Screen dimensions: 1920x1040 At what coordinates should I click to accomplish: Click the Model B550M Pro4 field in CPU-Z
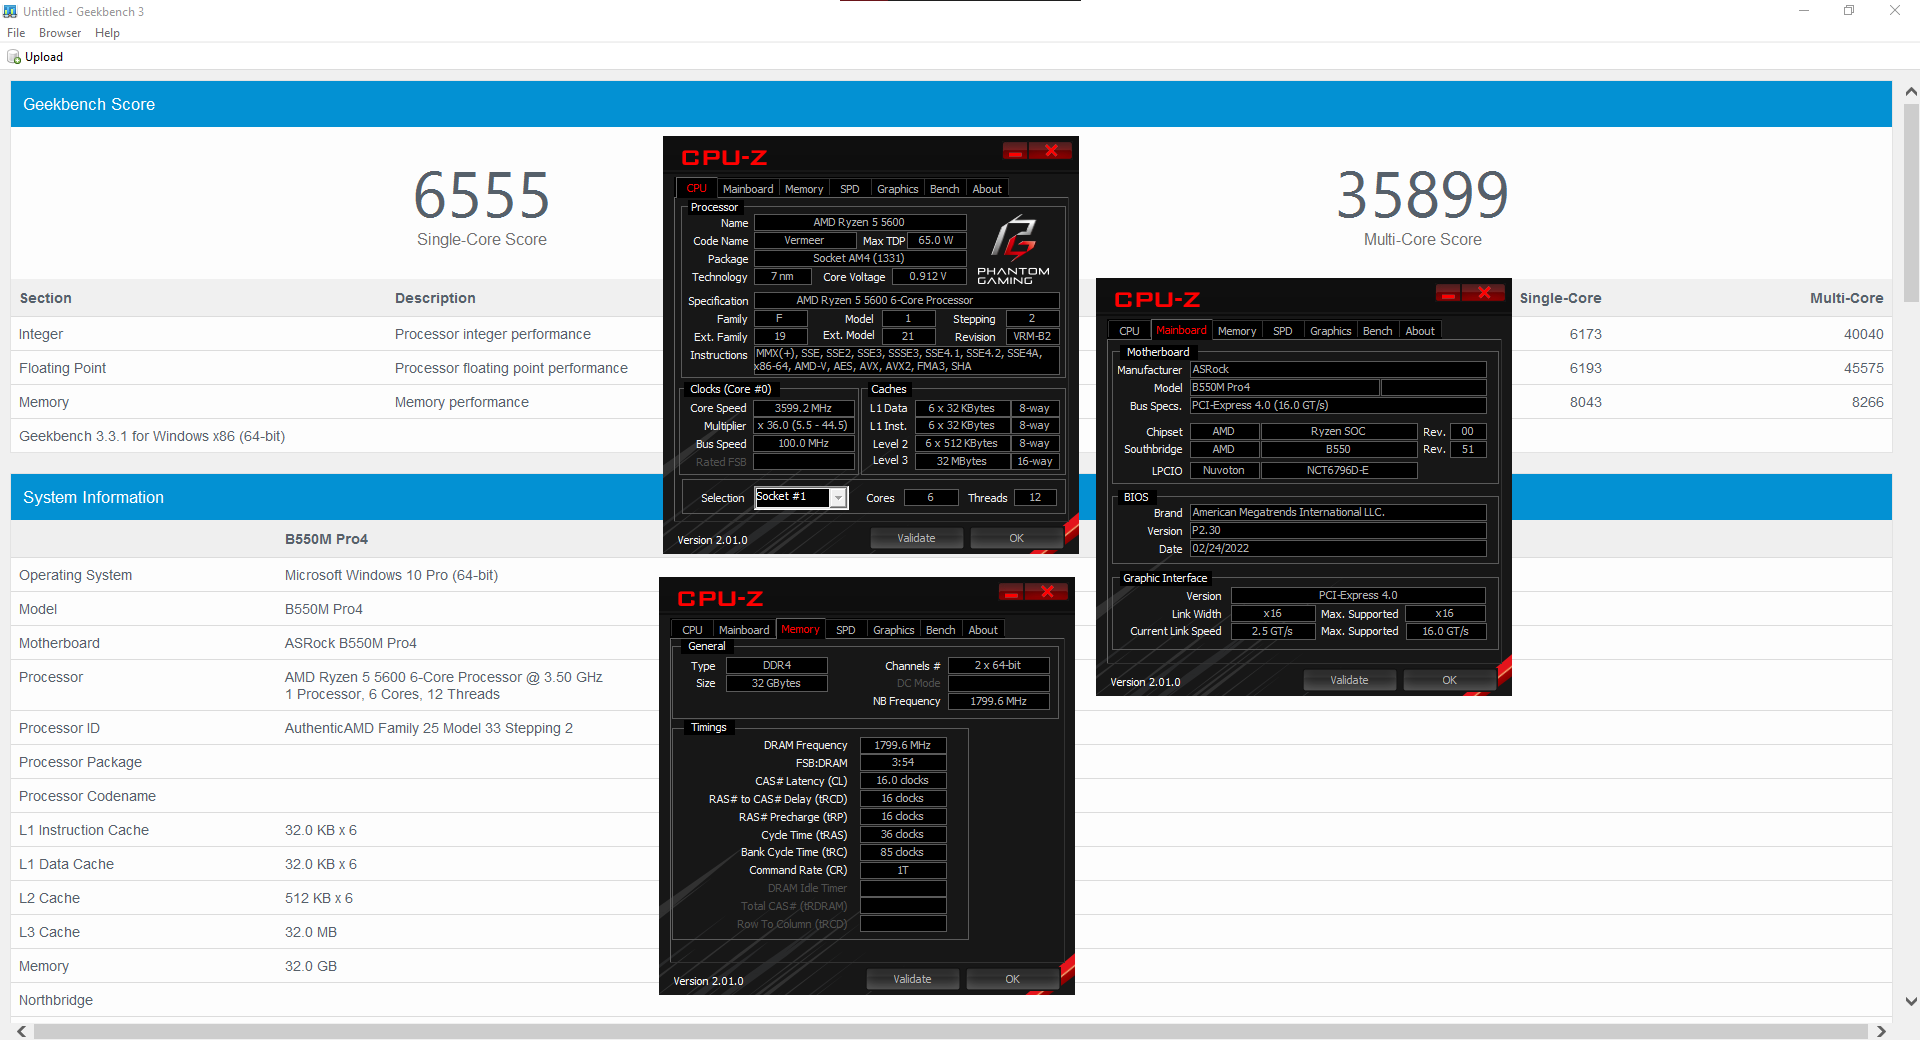(1284, 387)
